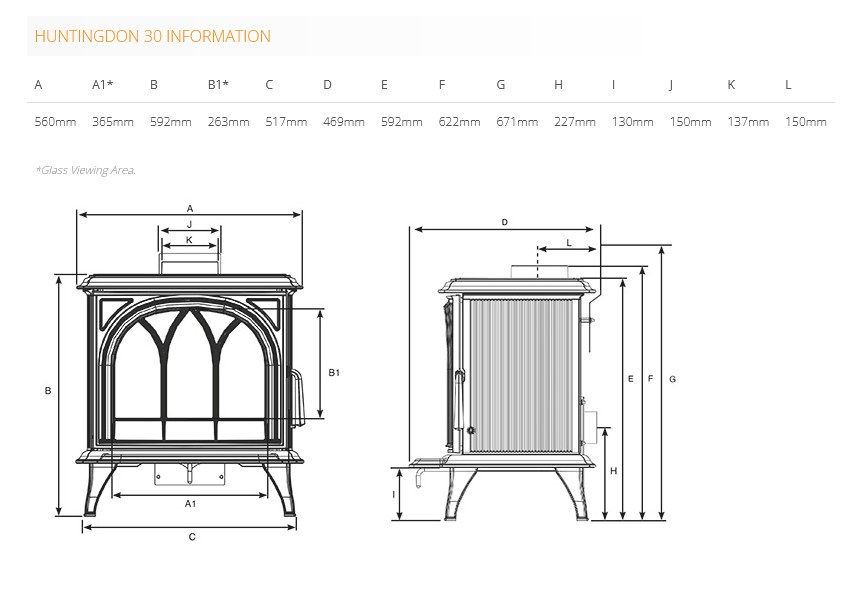The width and height of the screenshot is (856, 589).
Task: Click the C label below the front view stove
Action: [192, 537]
